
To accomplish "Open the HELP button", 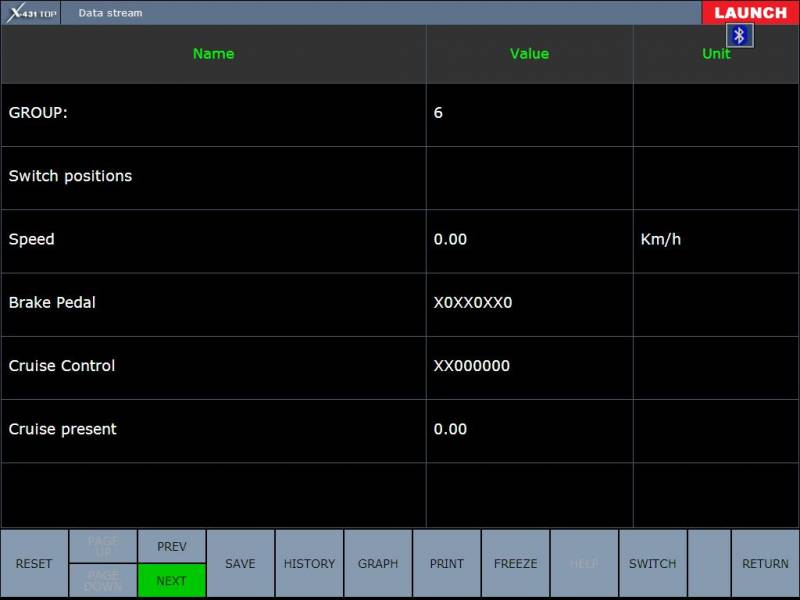I will [584, 564].
